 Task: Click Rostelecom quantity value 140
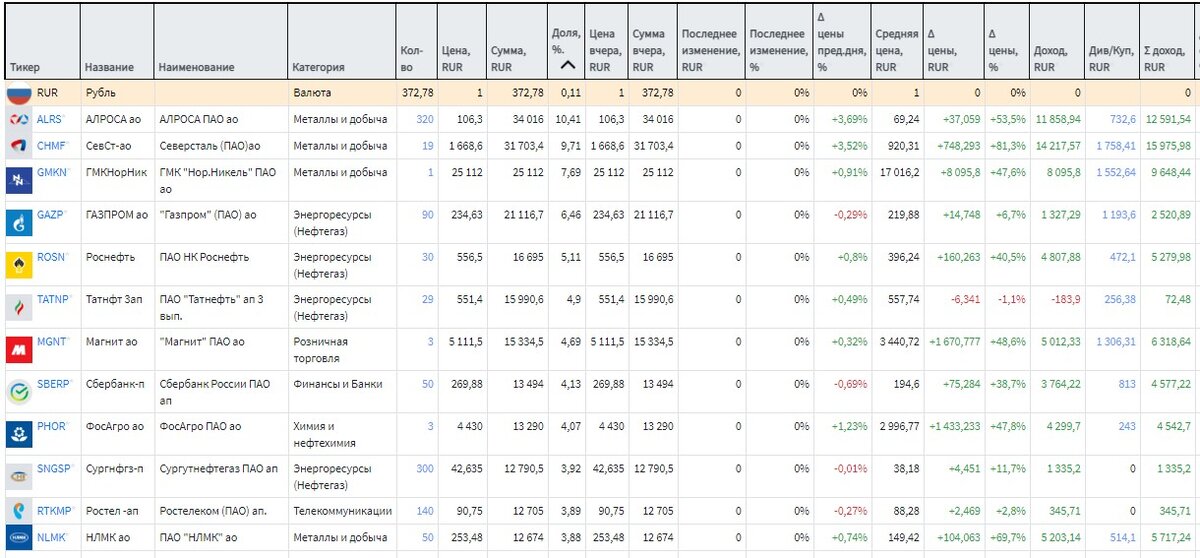pos(425,511)
